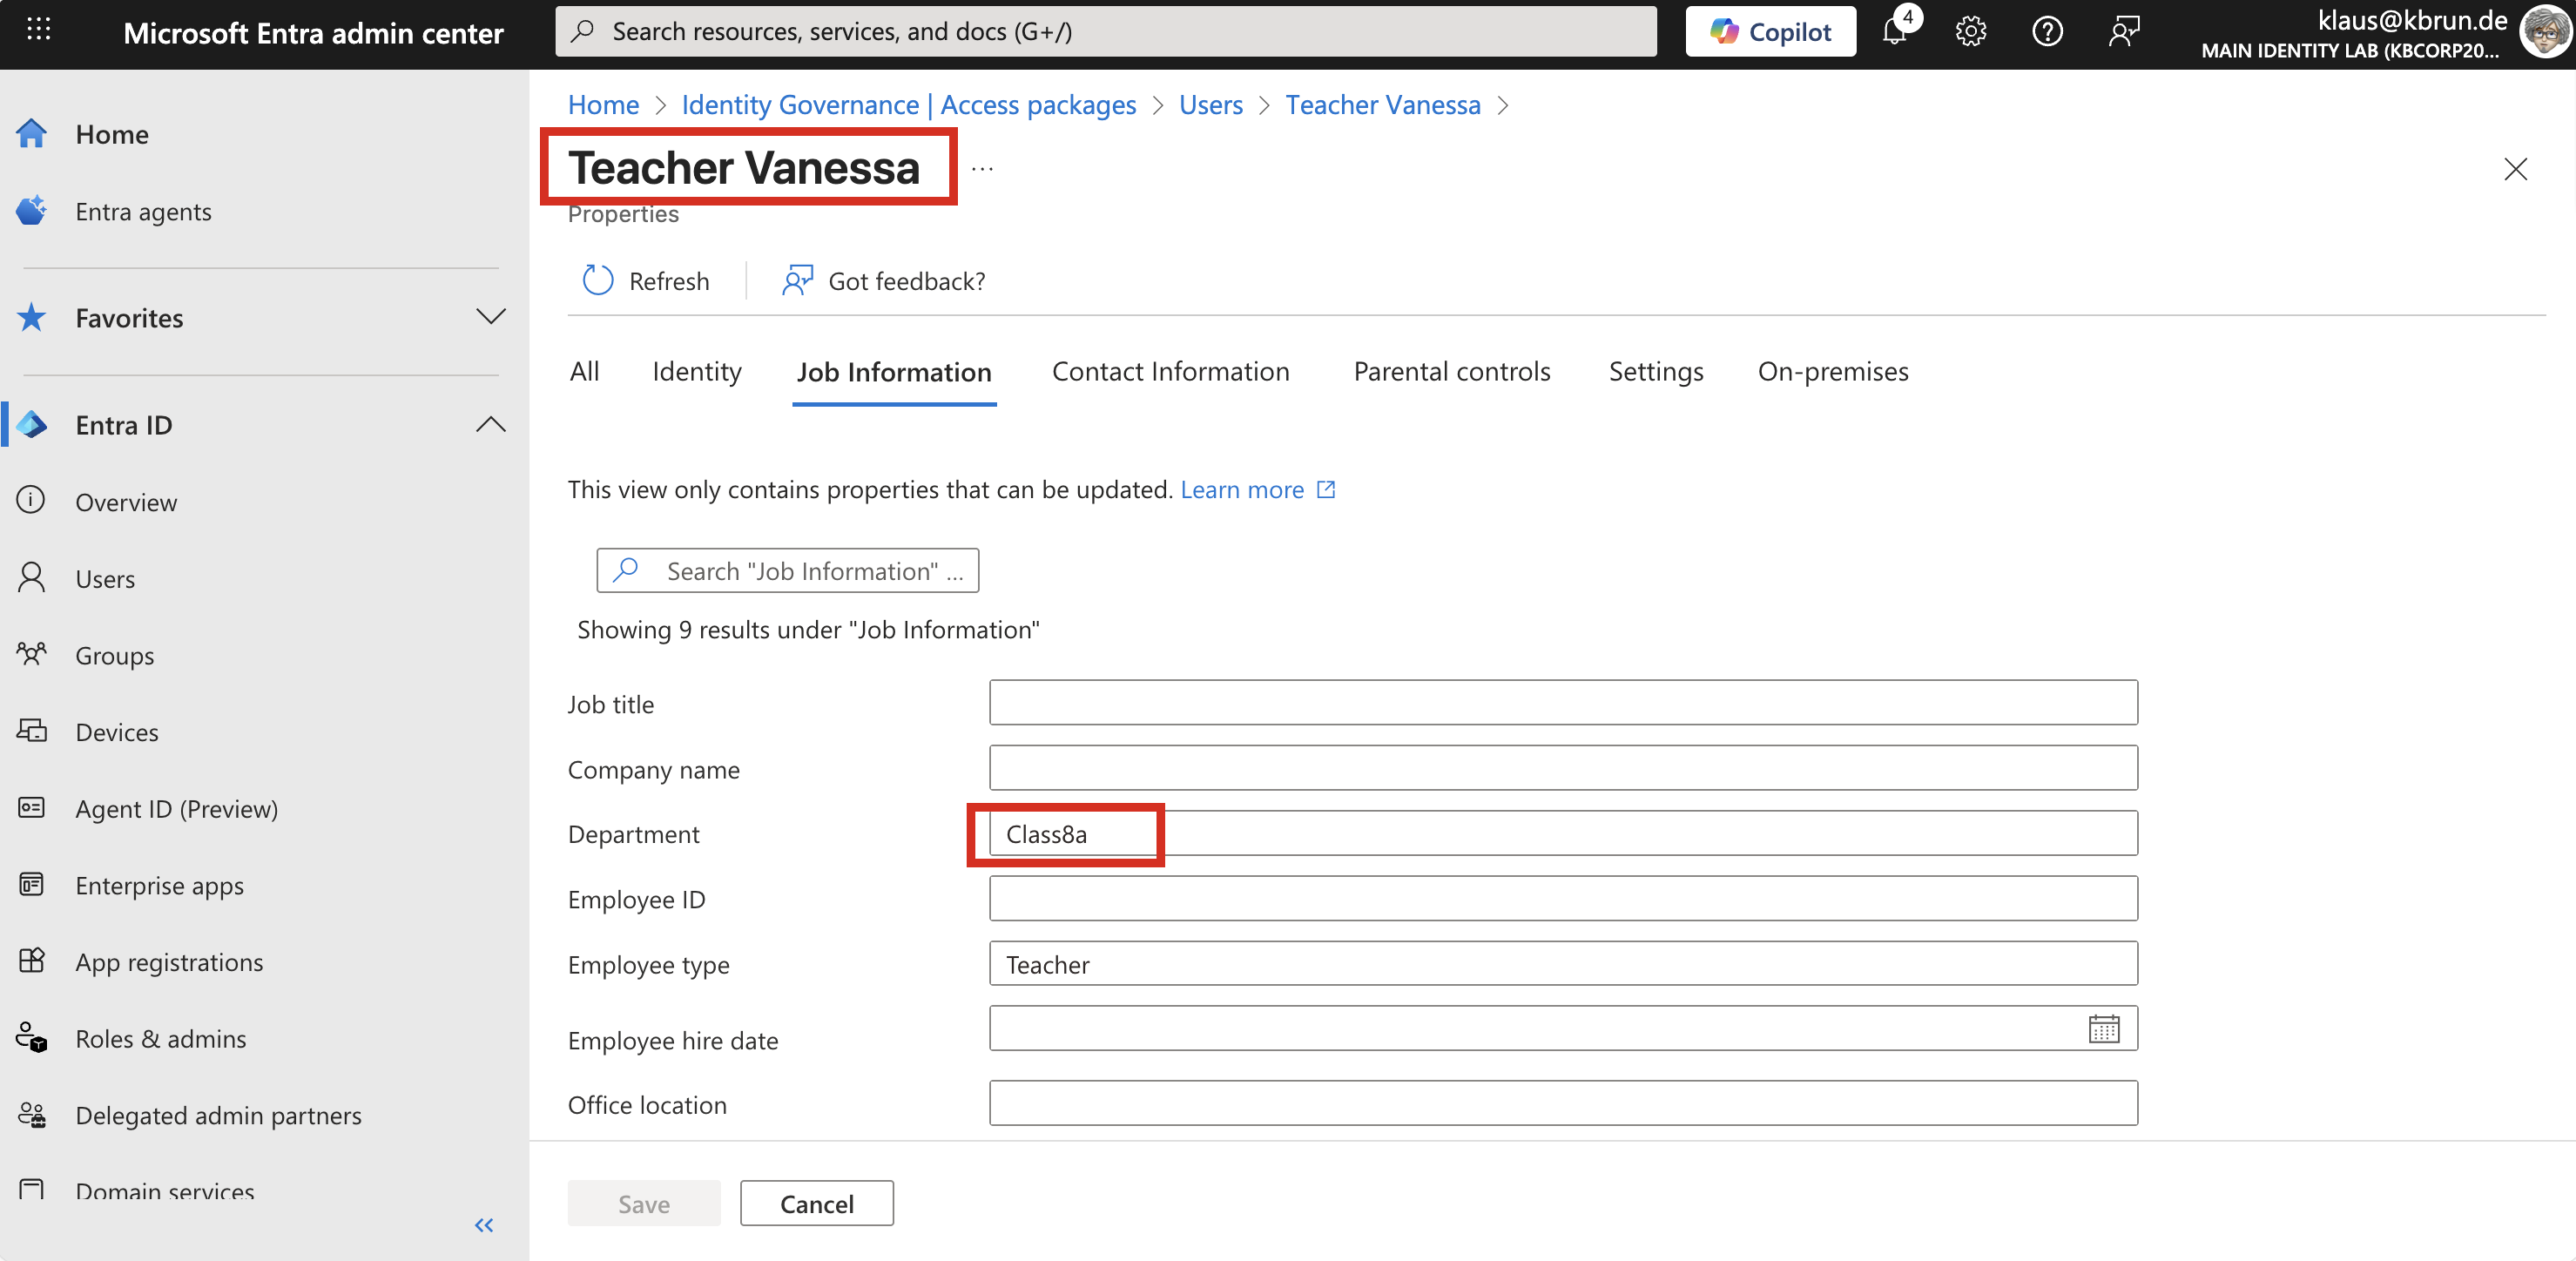This screenshot has width=2576, height=1261.
Task: Open Enterprise apps in sidebar
Action: coord(159,886)
